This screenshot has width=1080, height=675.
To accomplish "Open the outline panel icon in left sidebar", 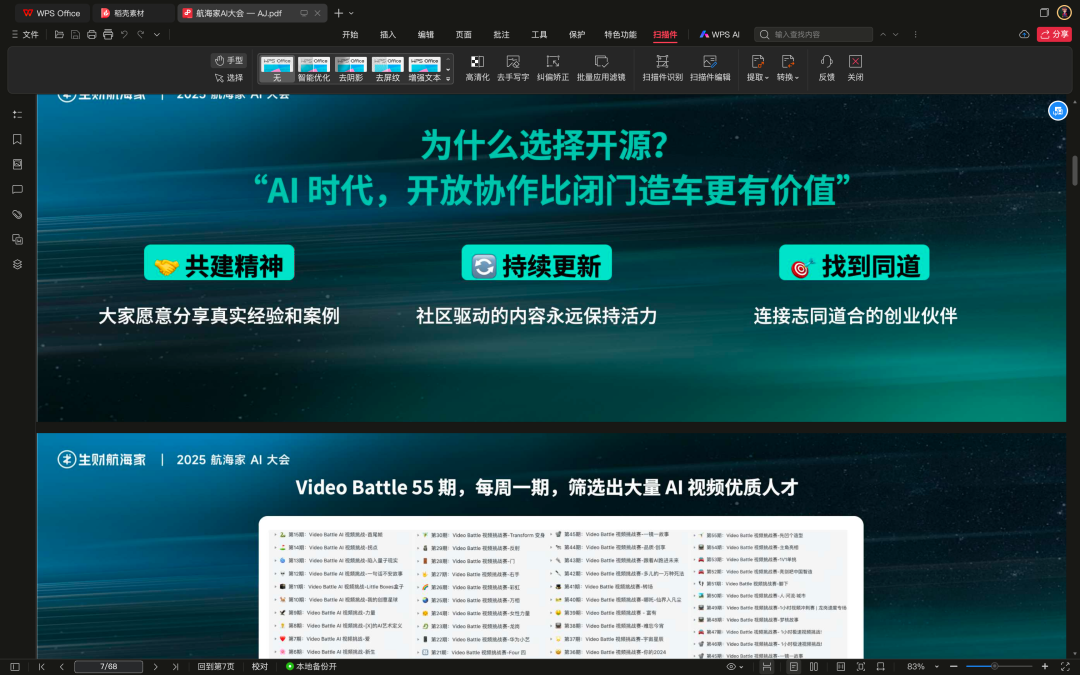I will (17, 114).
